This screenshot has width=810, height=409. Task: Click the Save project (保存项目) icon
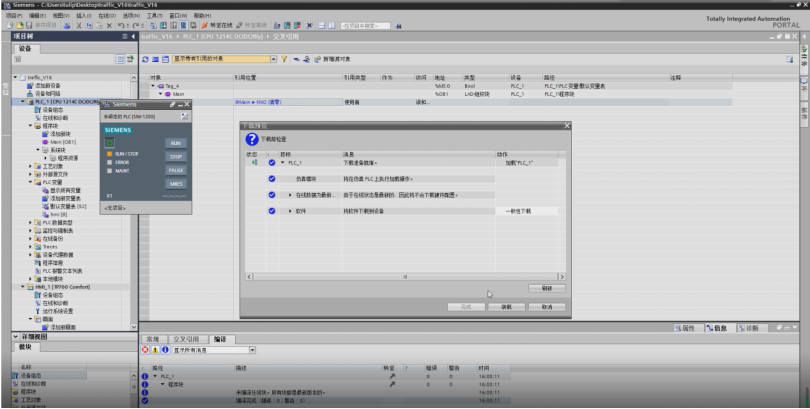(x=29, y=25)
